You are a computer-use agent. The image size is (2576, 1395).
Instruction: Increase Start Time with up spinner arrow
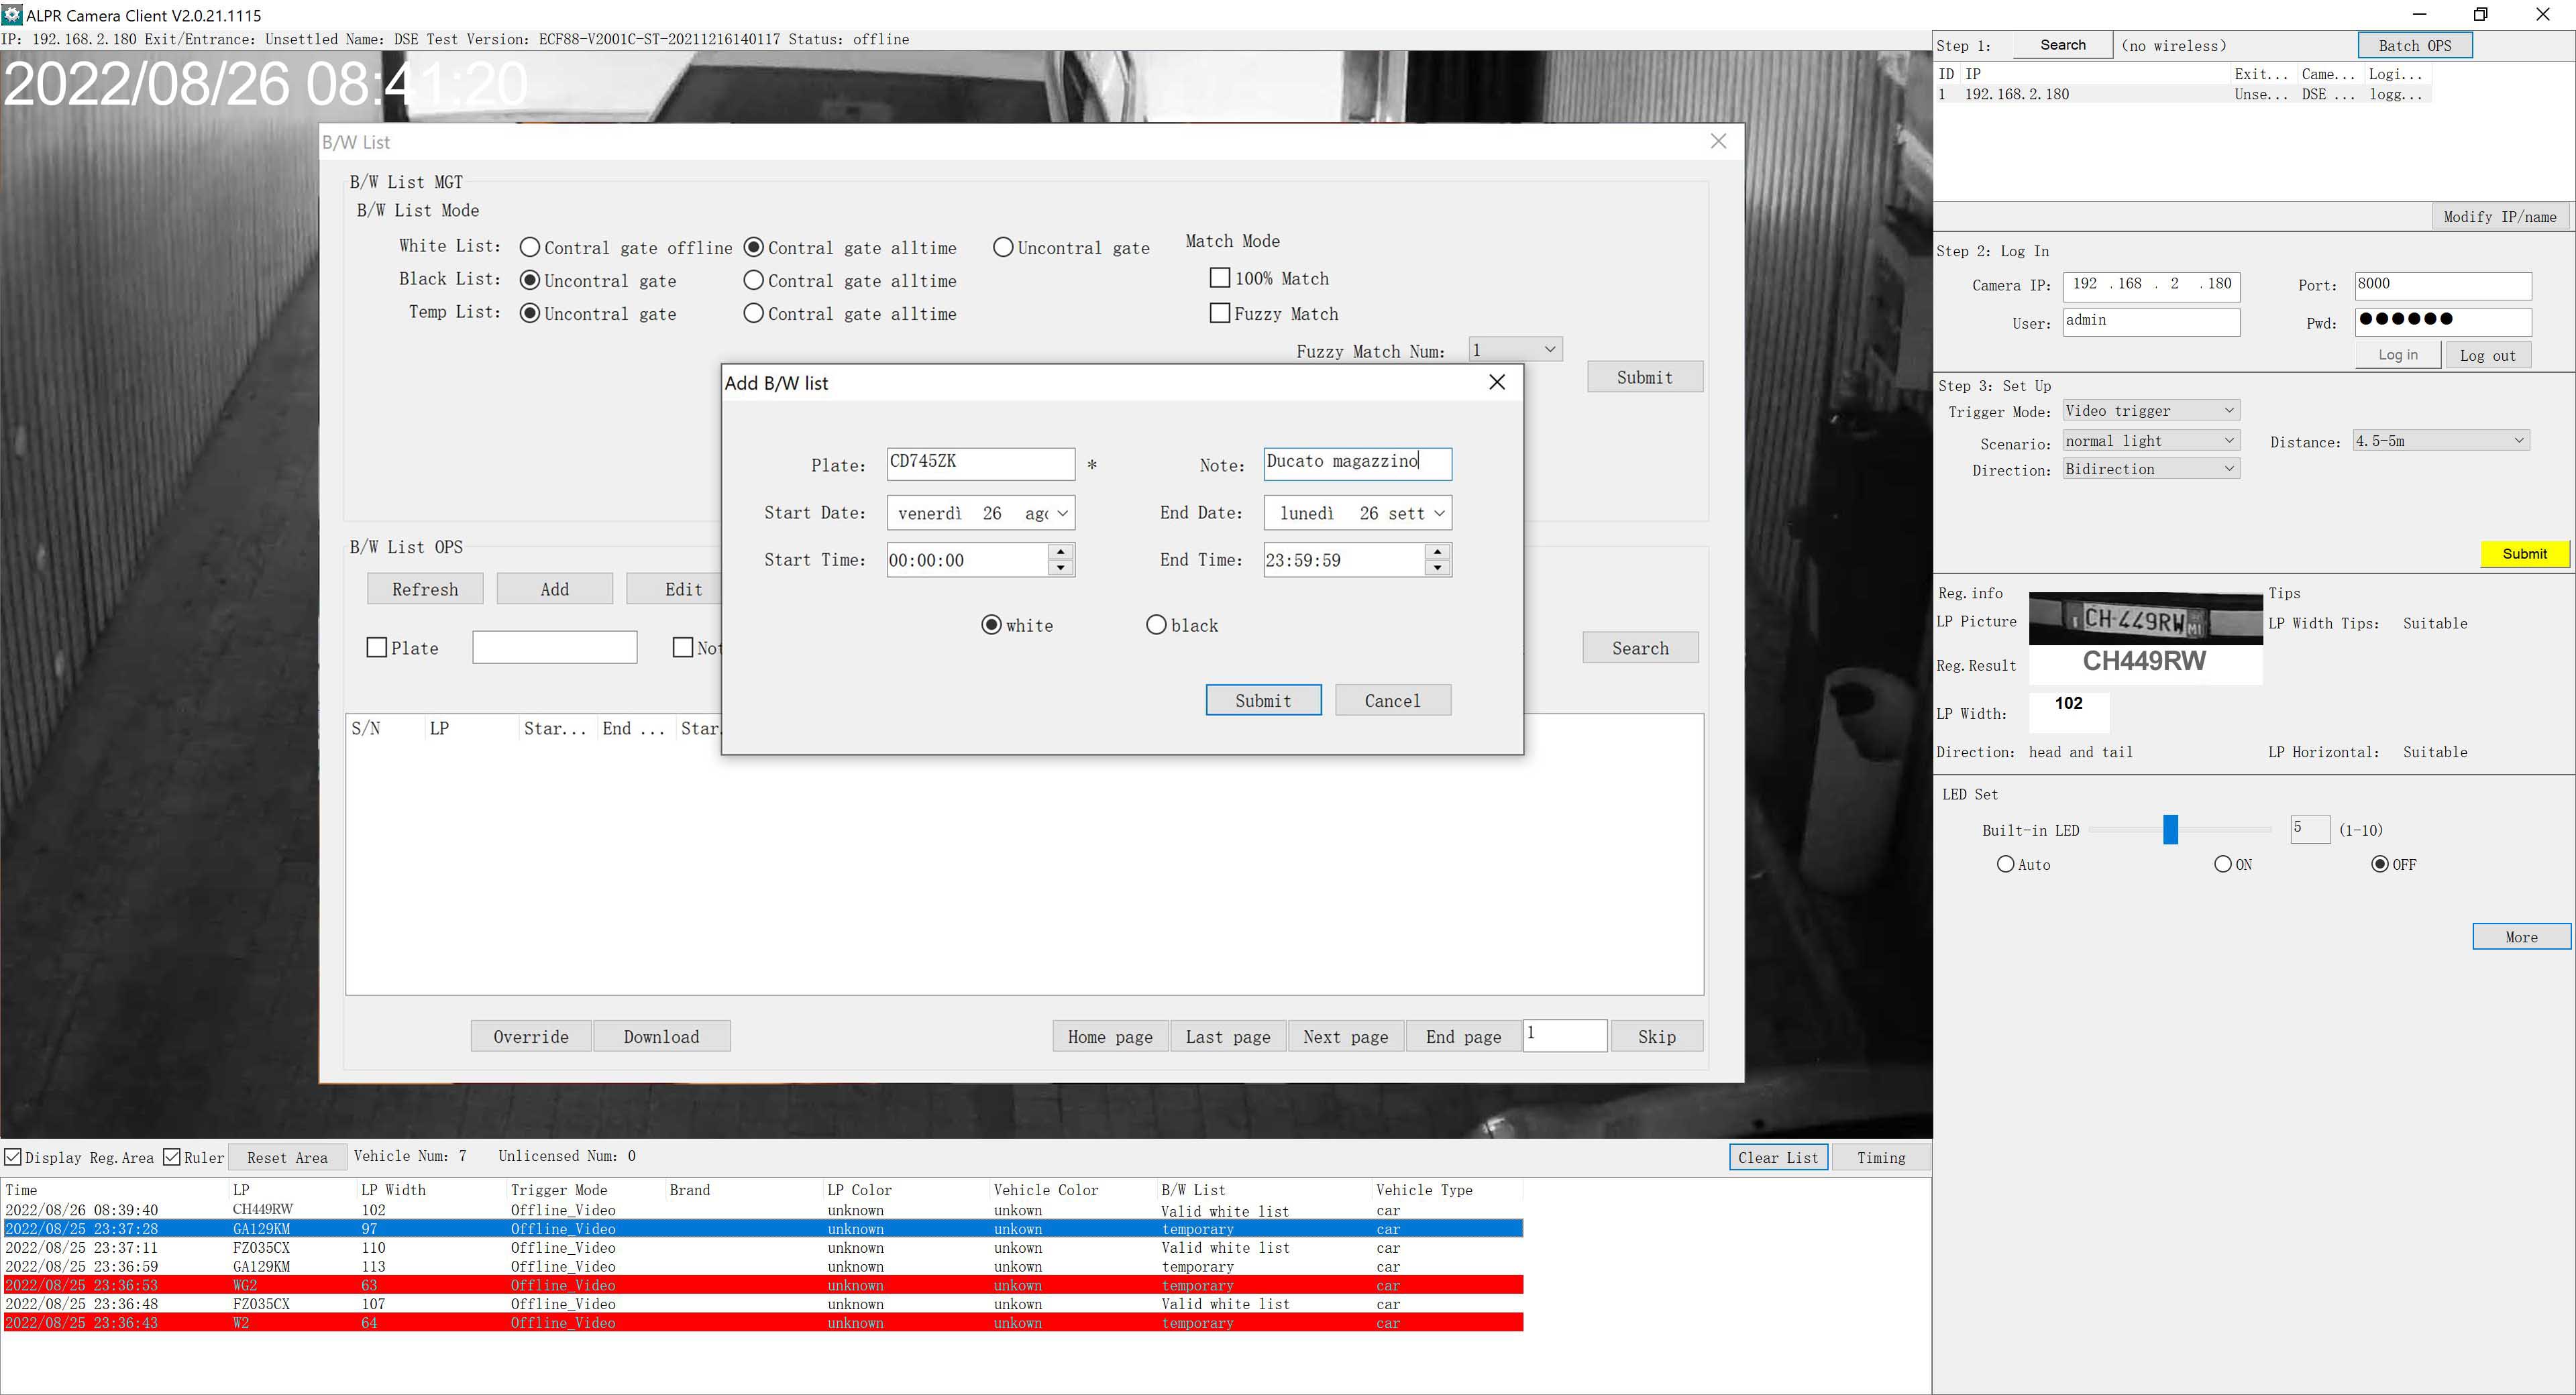(x=1060, y=551)
